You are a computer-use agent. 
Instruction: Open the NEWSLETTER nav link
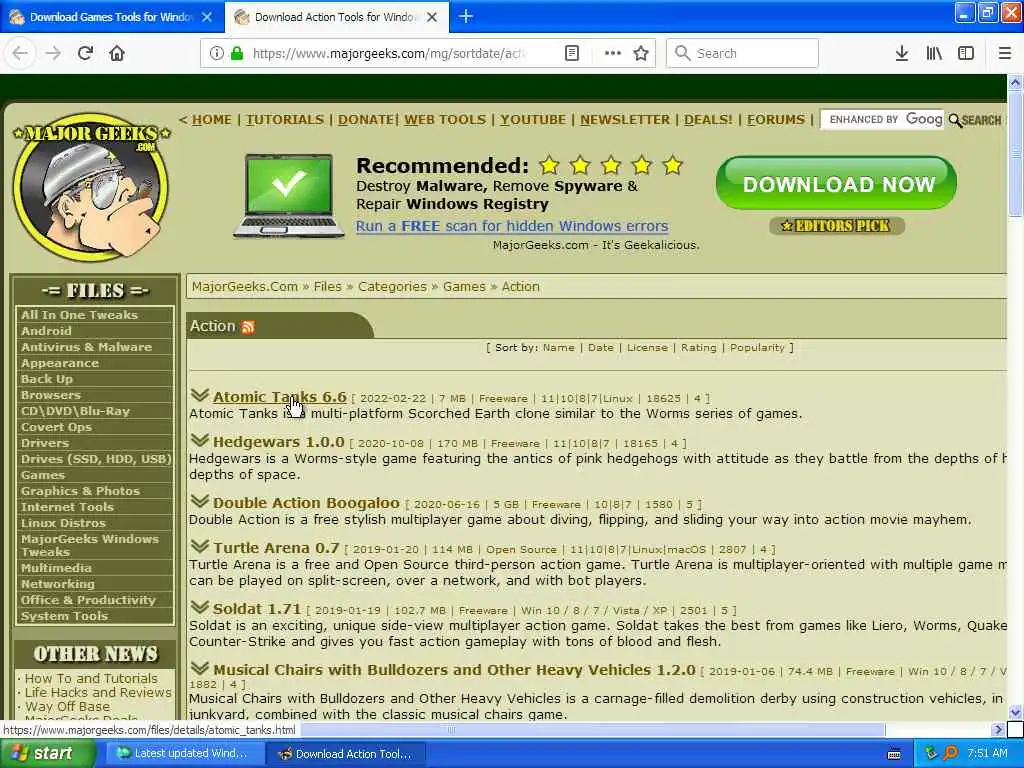(x=625, y=120)
